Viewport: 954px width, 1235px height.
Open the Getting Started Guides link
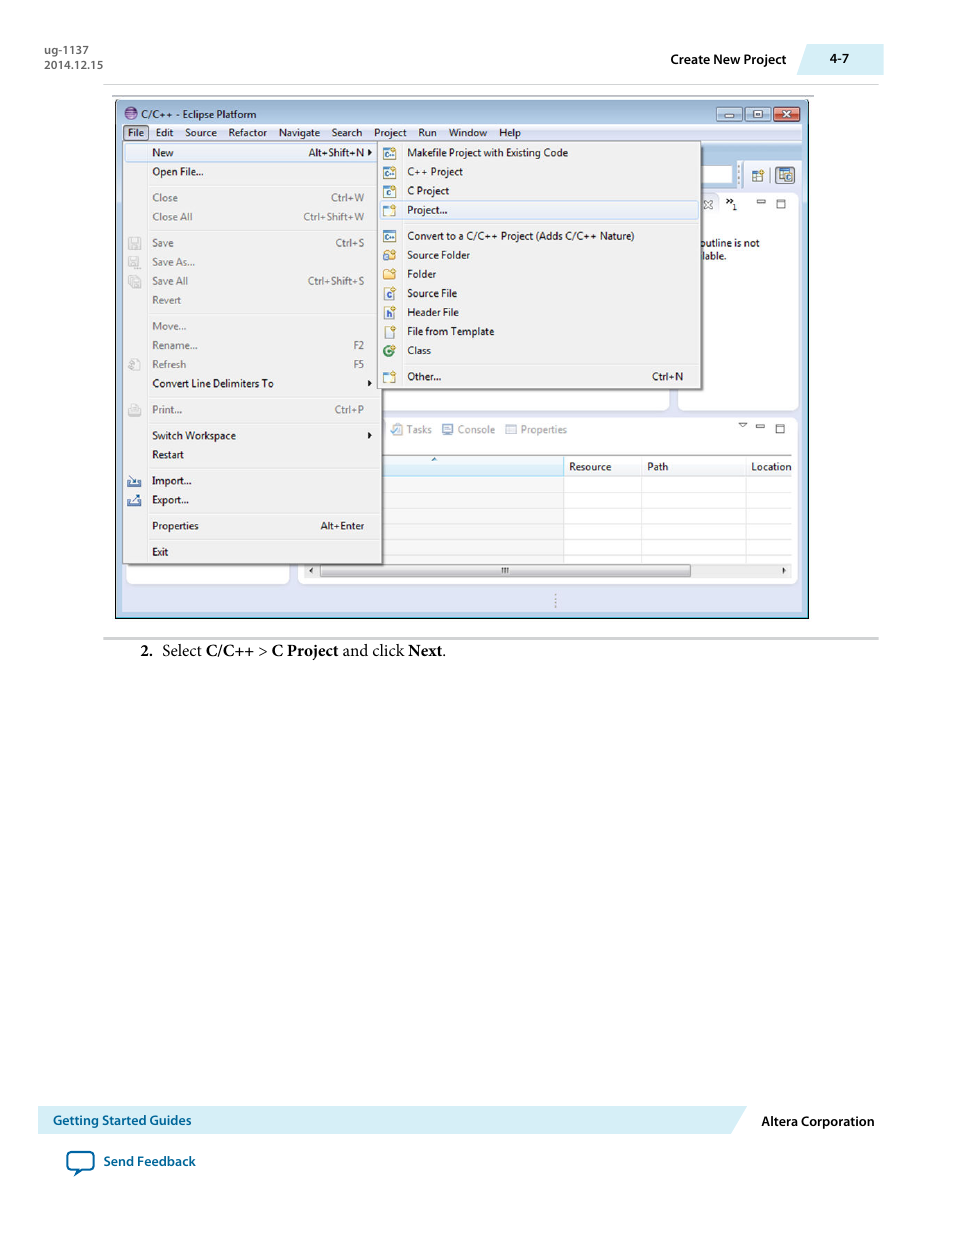122,1121
